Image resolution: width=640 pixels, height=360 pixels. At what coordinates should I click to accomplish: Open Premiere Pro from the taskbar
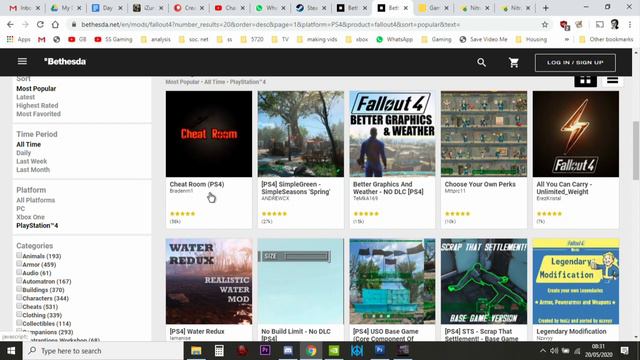(x=265, y=351)
